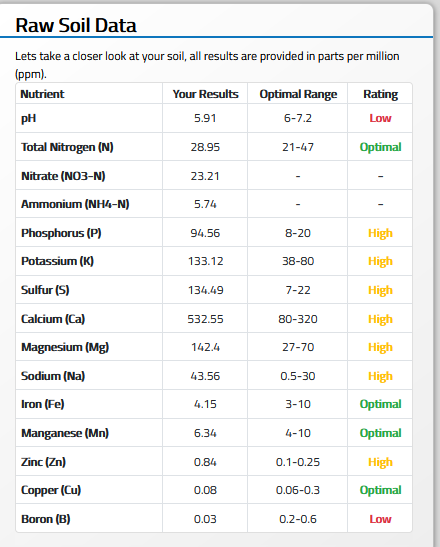Click Sodium (Na) optimal range 0.5-30
The height and width of the screenshot is (547, 440).
[298, 376]
